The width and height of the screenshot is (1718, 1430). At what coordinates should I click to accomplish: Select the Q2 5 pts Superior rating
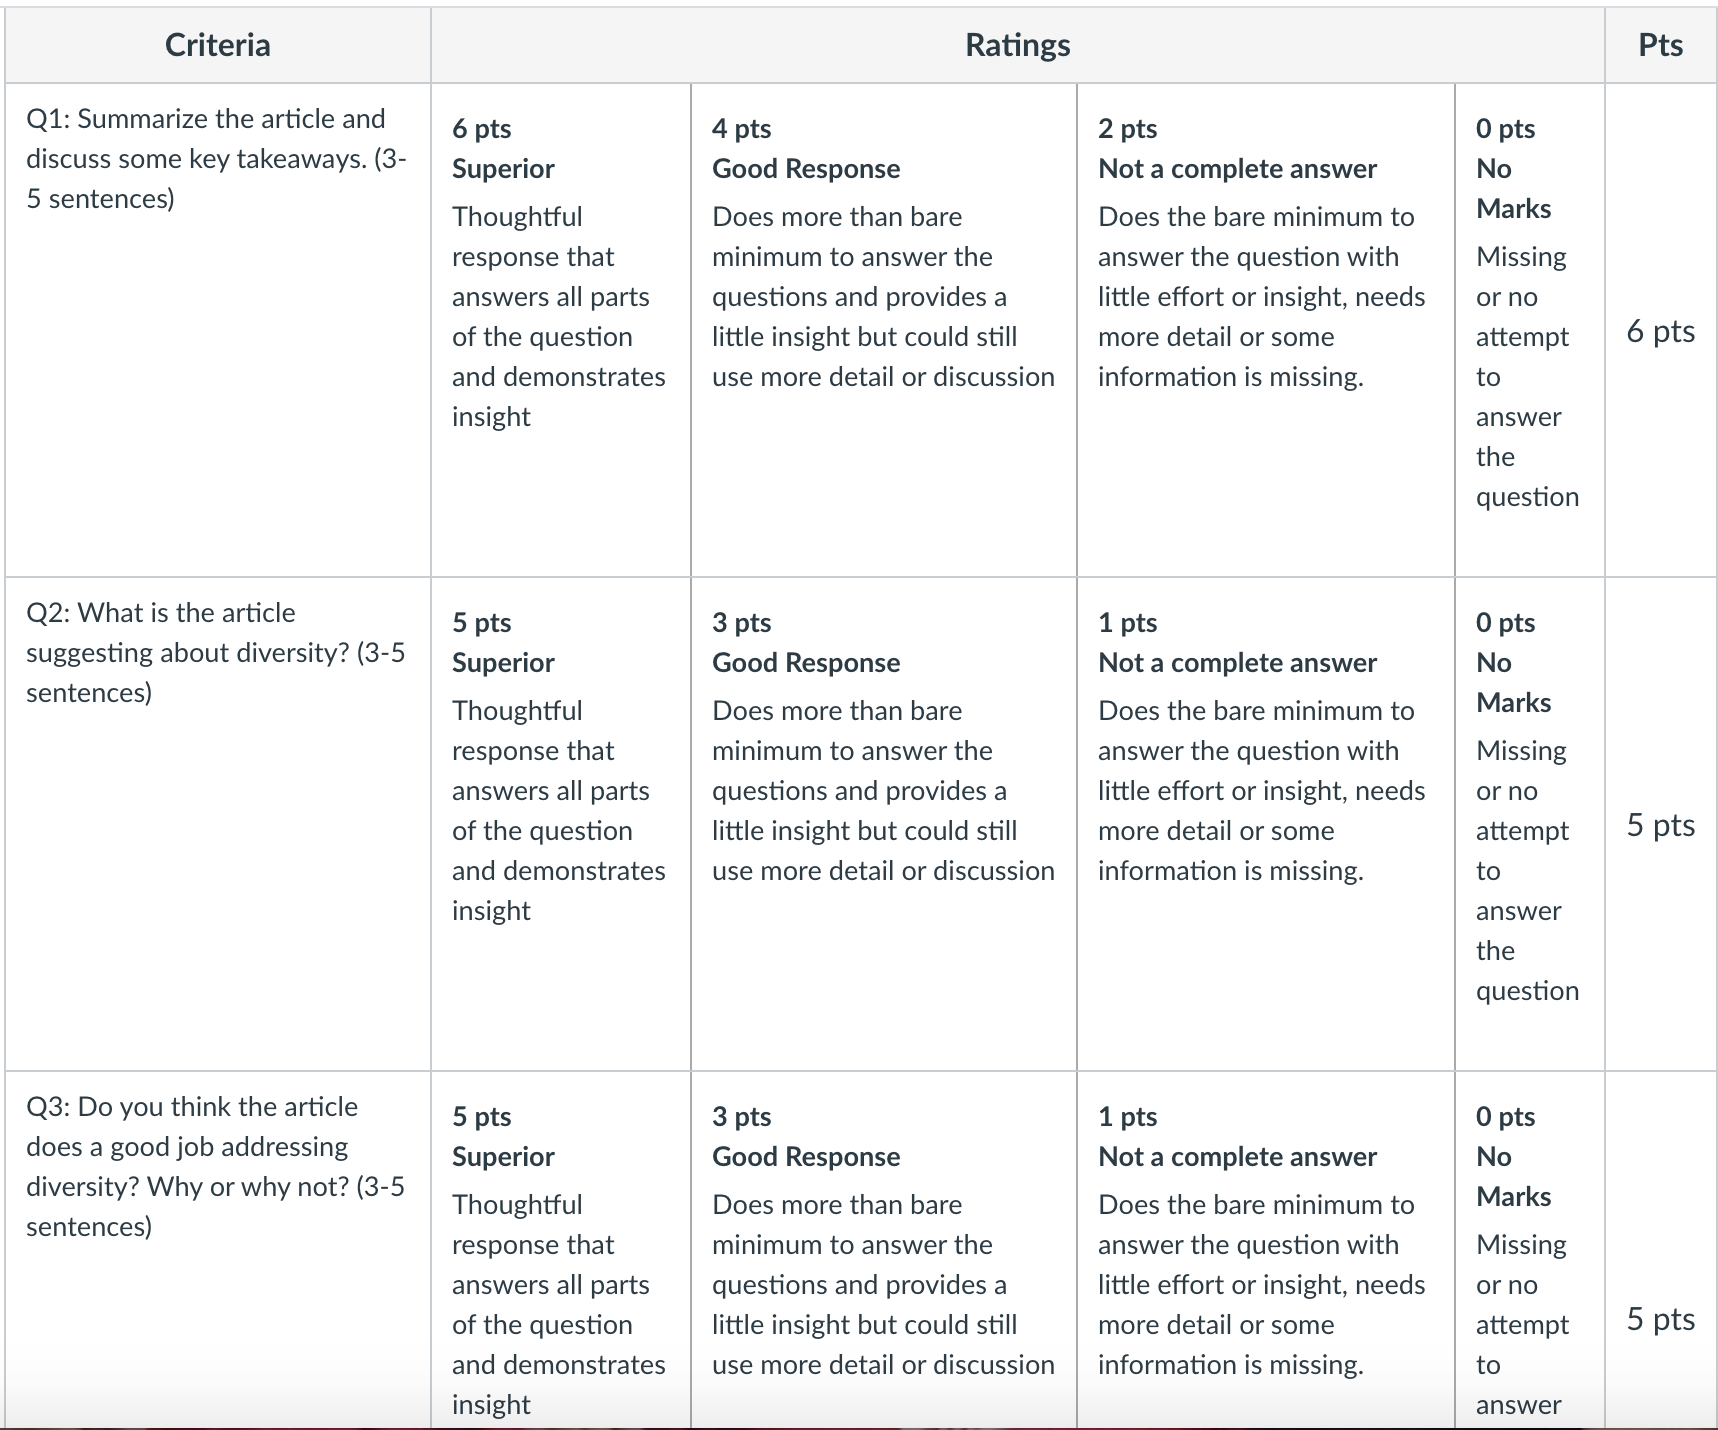(560, 824)
